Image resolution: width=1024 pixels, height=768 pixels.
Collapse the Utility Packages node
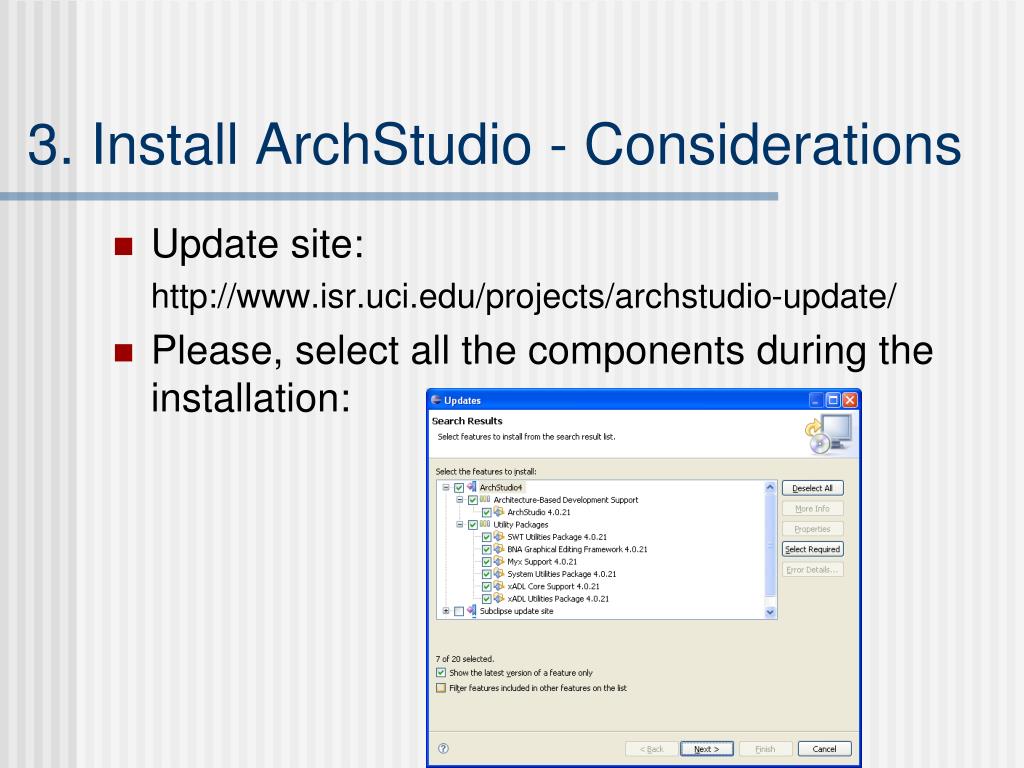click(459, 524)
